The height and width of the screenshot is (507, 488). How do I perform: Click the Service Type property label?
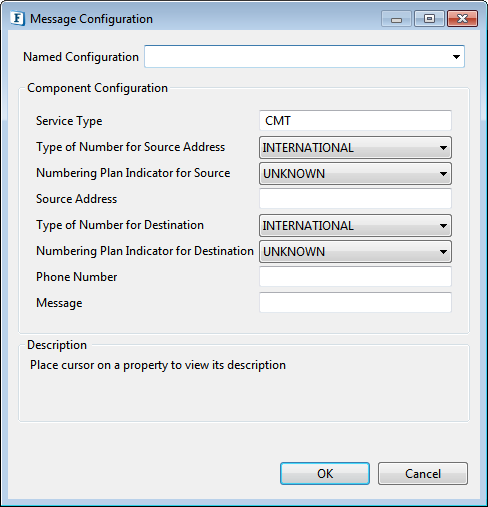coord(69,121)
